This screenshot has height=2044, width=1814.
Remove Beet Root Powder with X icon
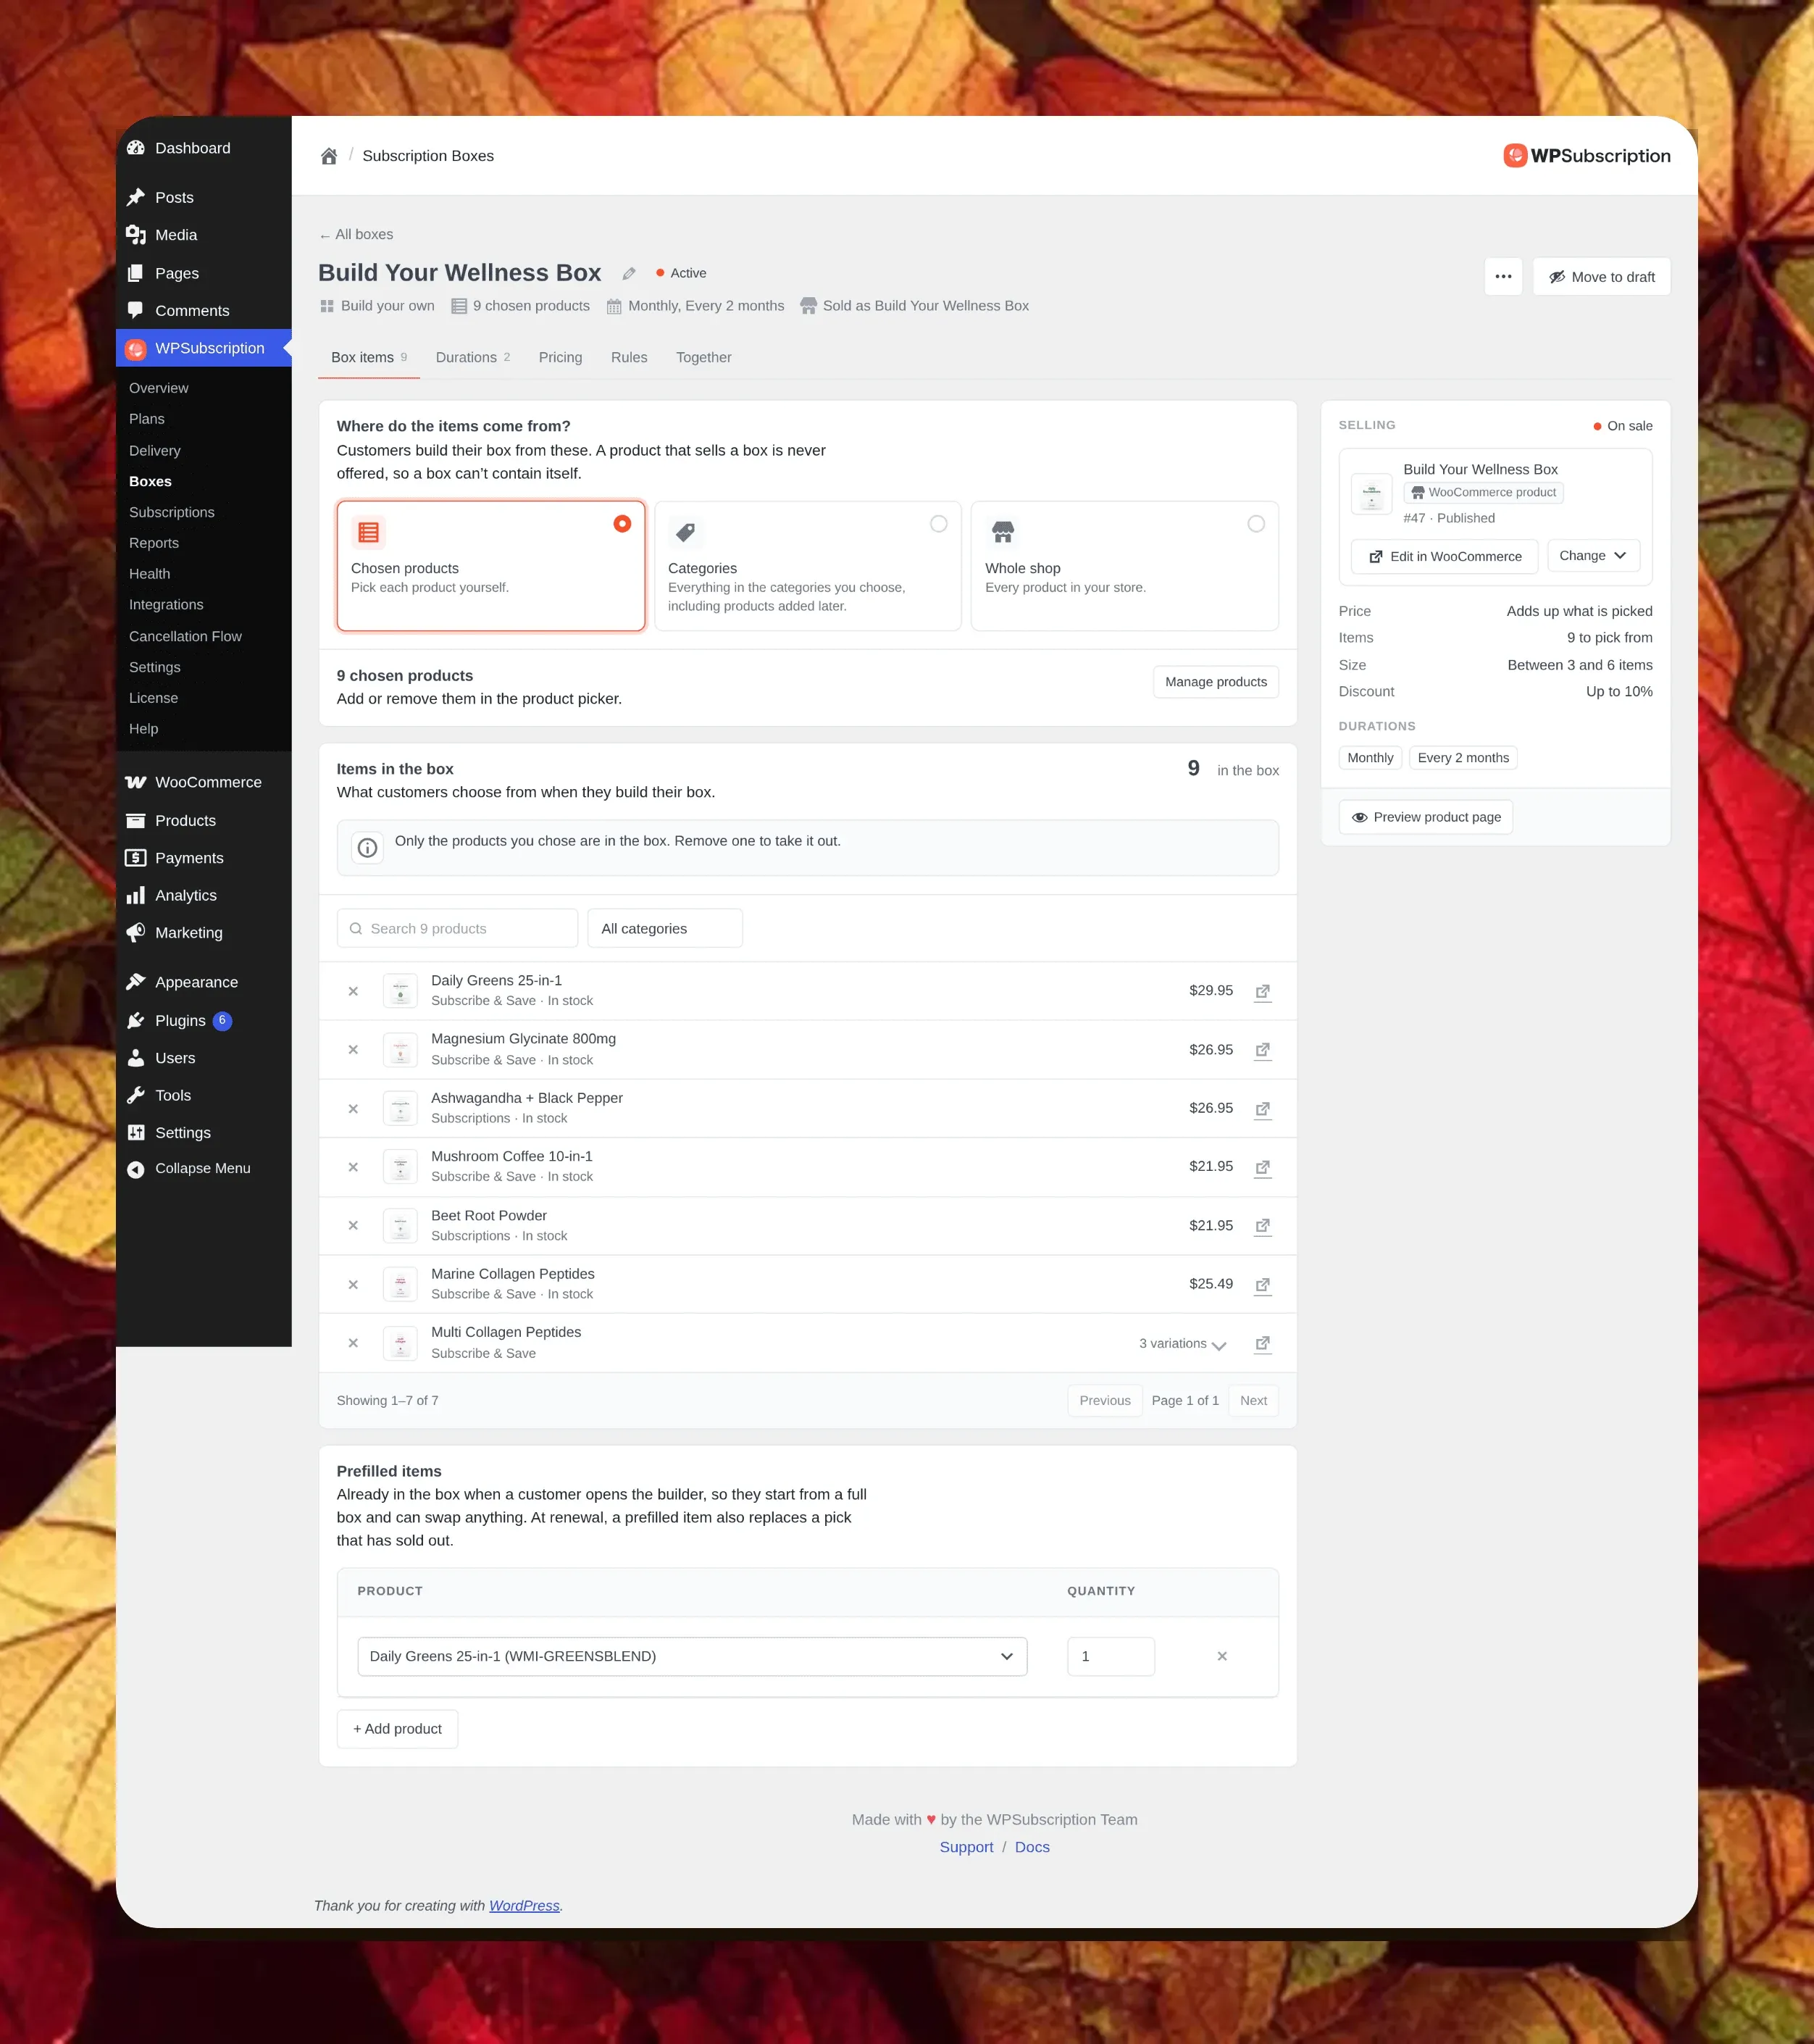point(353,1225)
